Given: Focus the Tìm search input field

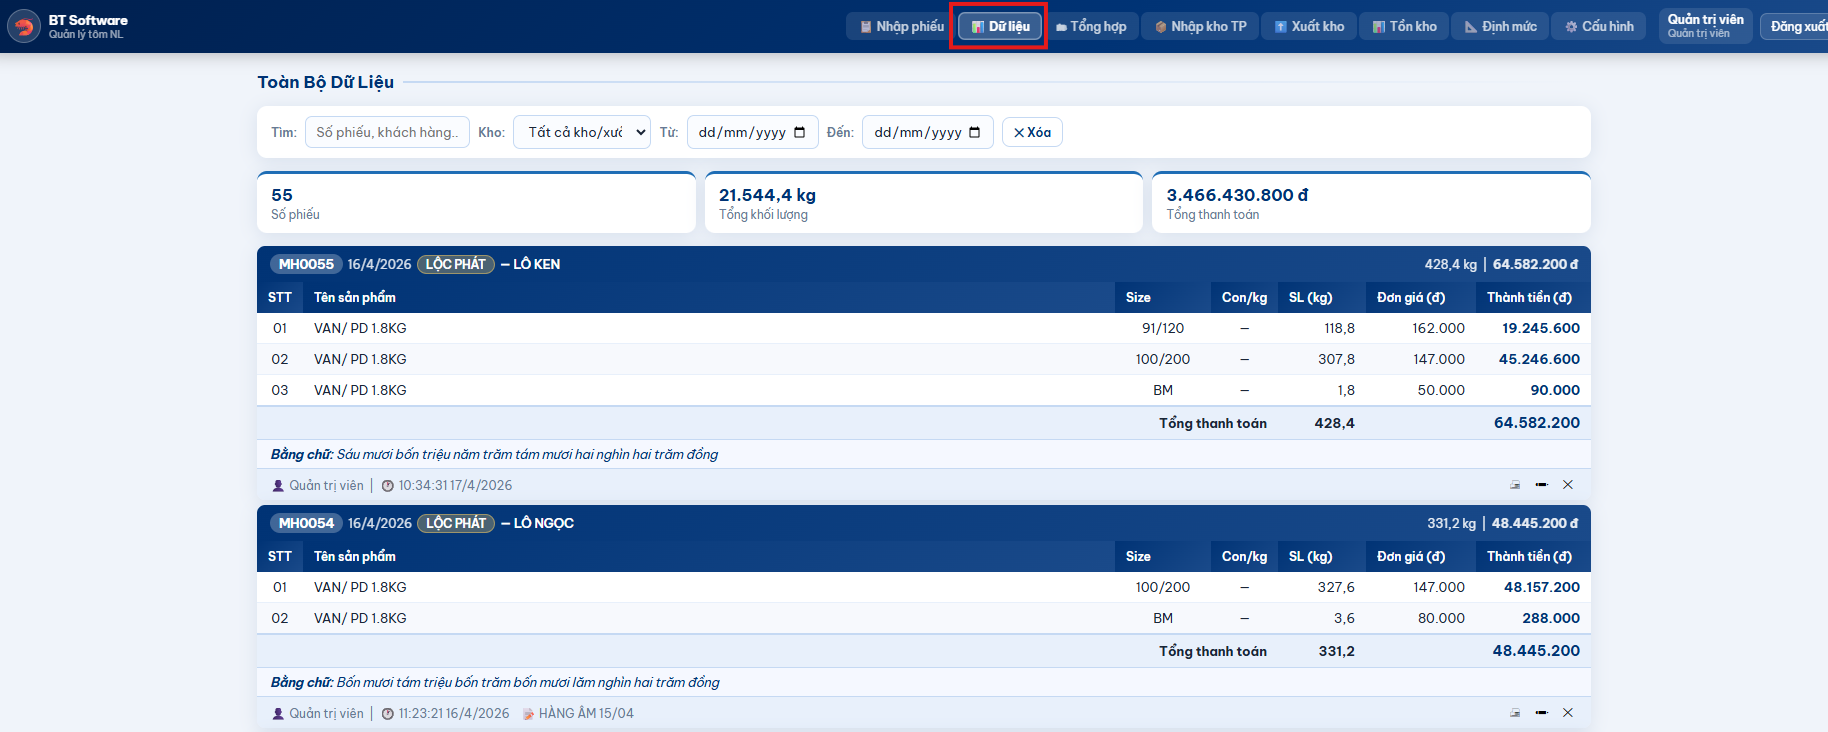Looking at the screenshot, I should [x=387, y=132].
